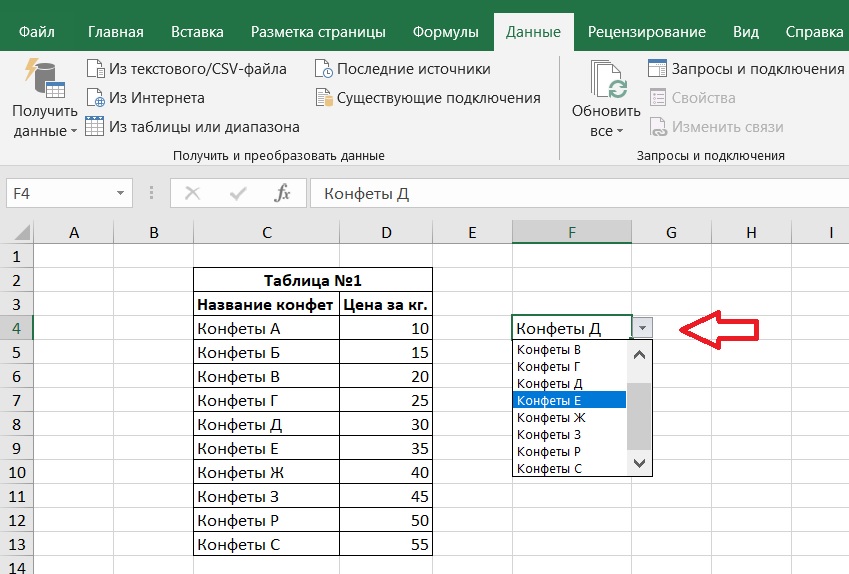
Task: Confirm entry with the checkmark icon
Action: click(x=238, y=193)
